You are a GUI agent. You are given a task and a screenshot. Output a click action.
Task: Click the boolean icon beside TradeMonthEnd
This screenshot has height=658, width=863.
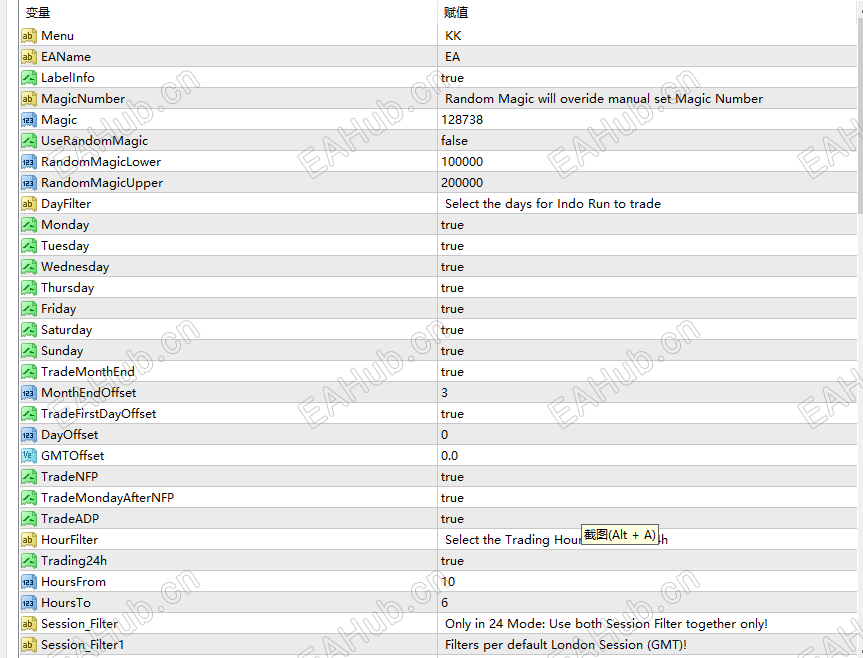pos(29,372)
